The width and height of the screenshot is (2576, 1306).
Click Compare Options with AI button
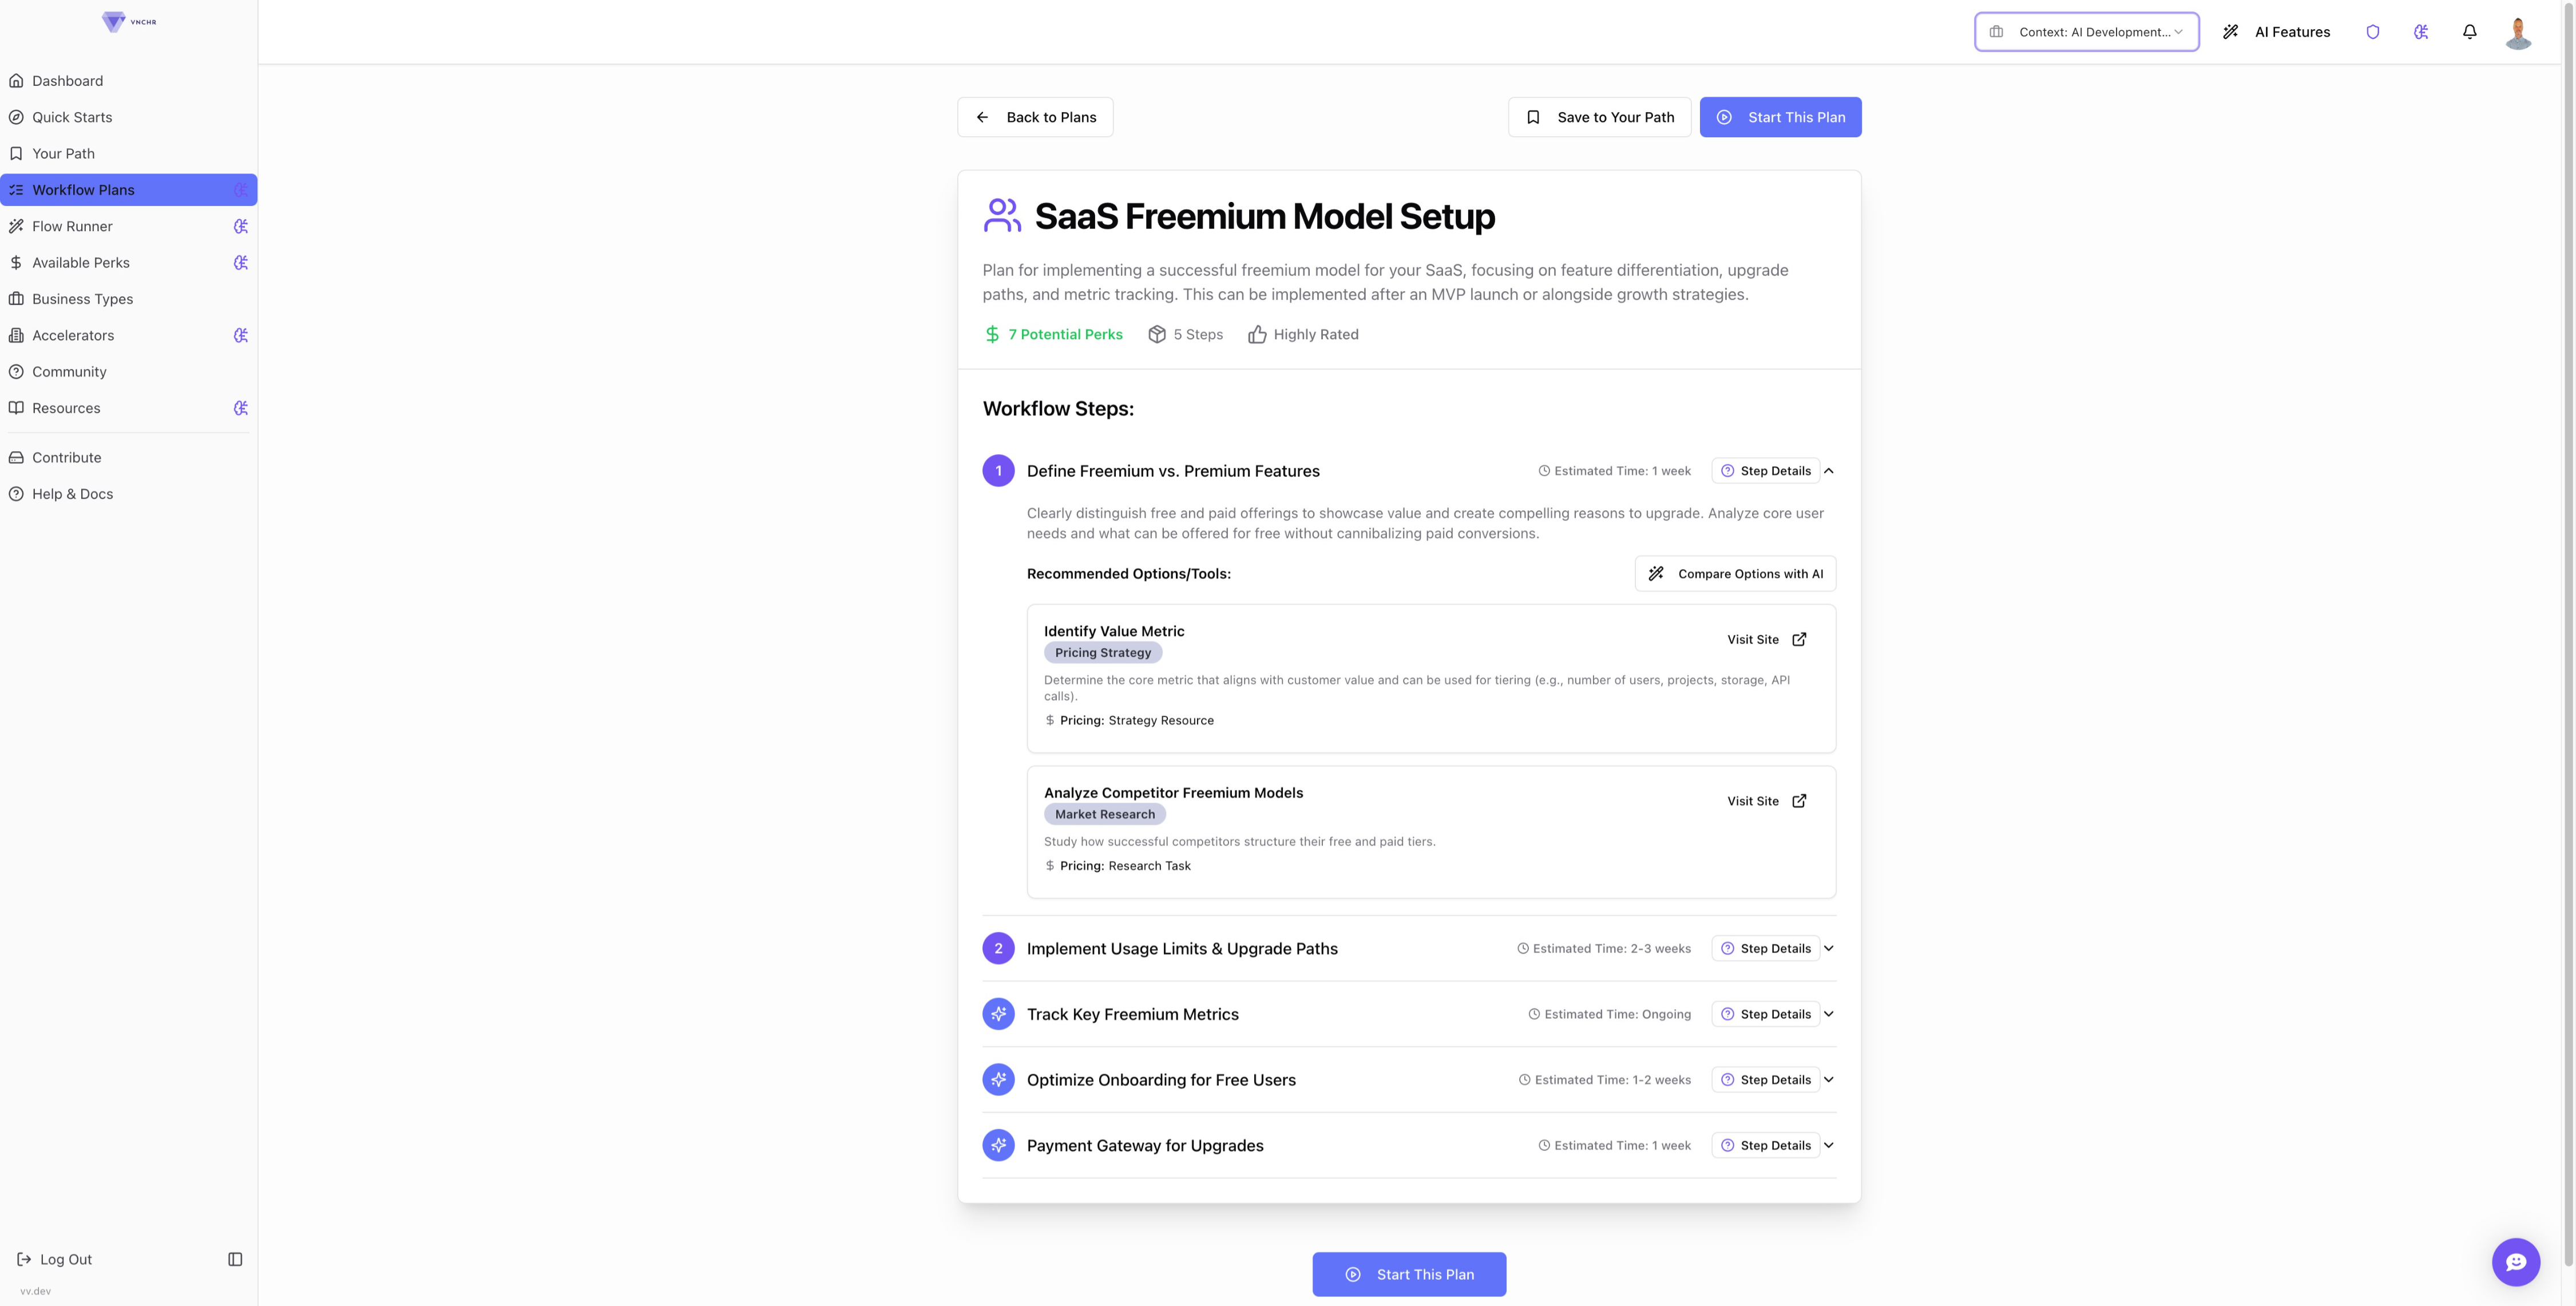pyautogui.click(x=1735, y=574)
